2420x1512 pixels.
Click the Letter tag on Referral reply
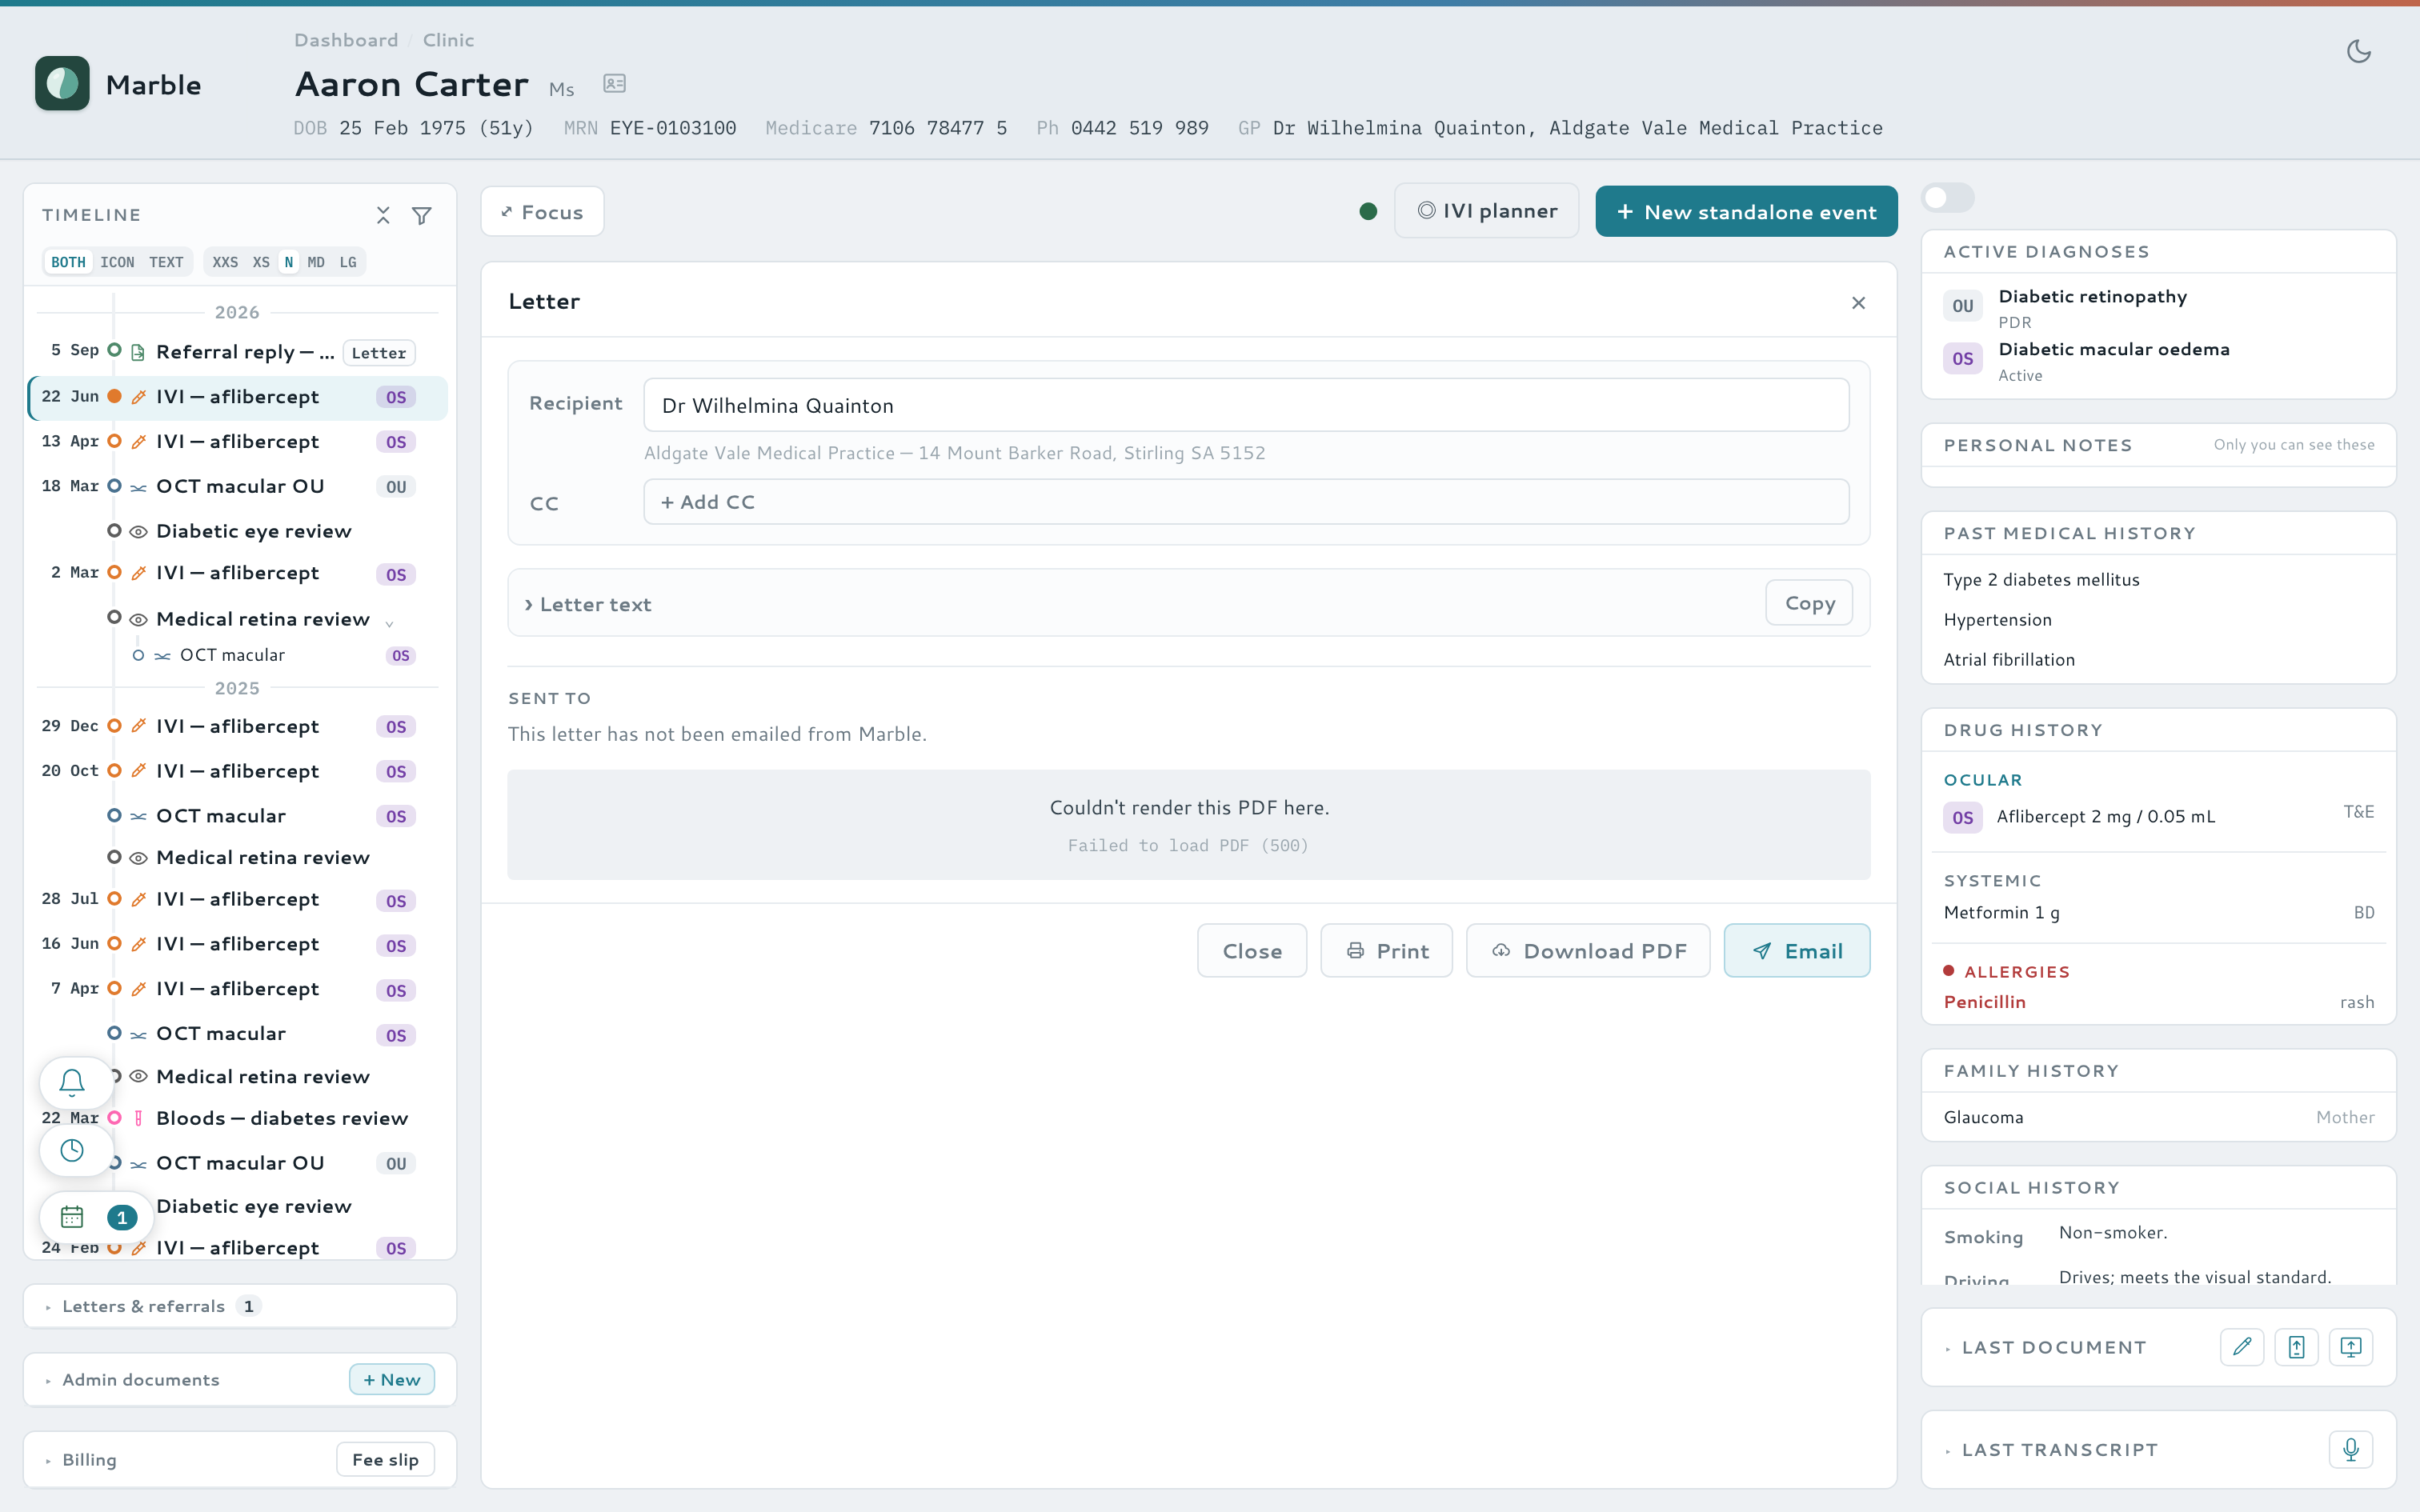[379, 353]
